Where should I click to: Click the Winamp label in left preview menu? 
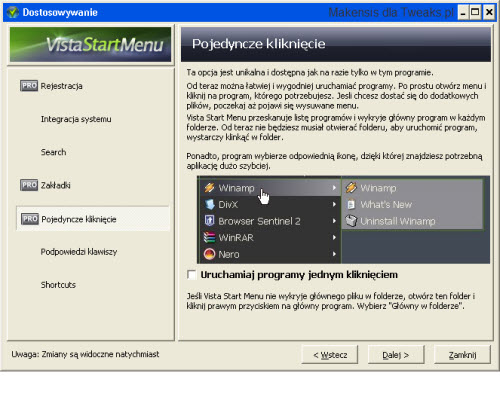coord(236,188)
